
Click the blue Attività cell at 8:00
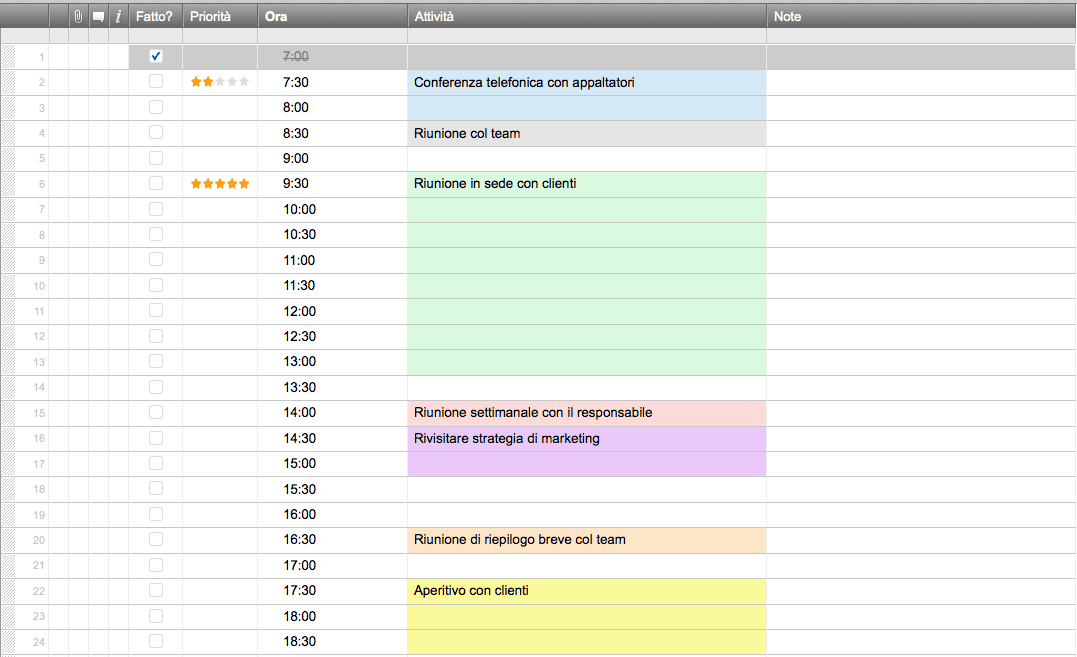coord(587,108)
